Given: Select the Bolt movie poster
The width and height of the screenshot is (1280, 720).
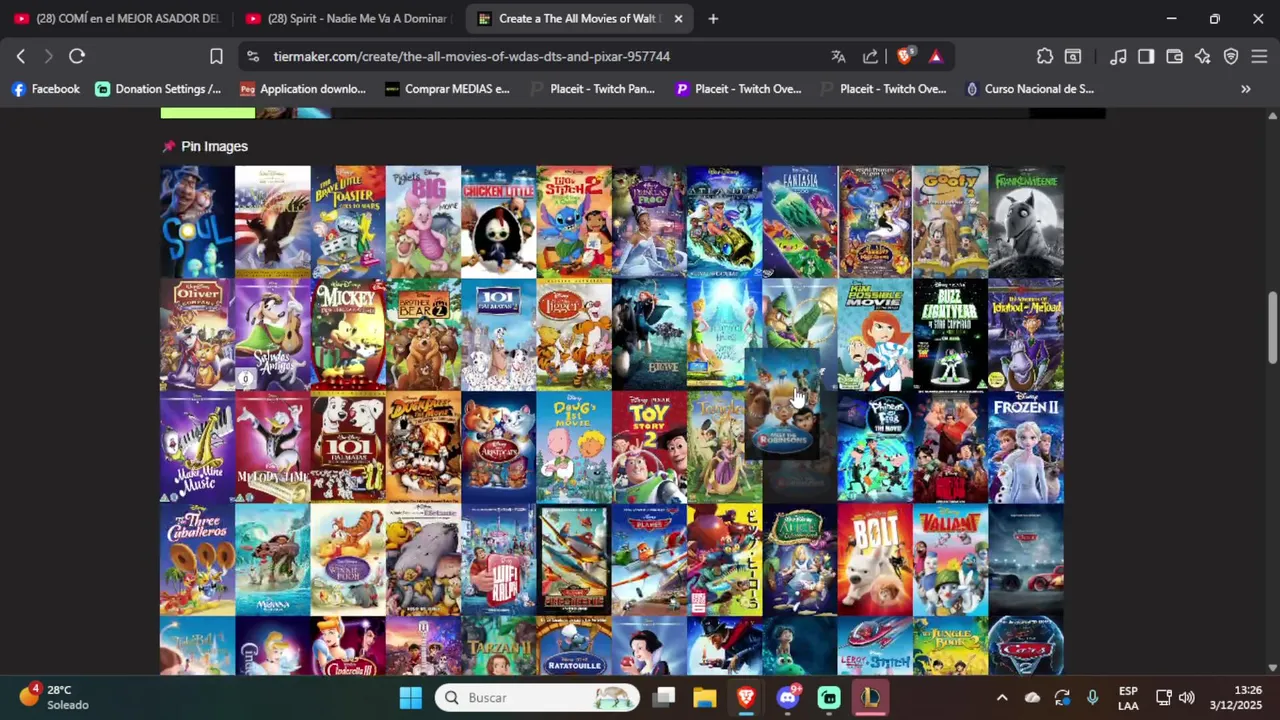Looking at the screenshot, I should [x=875, y=560].
